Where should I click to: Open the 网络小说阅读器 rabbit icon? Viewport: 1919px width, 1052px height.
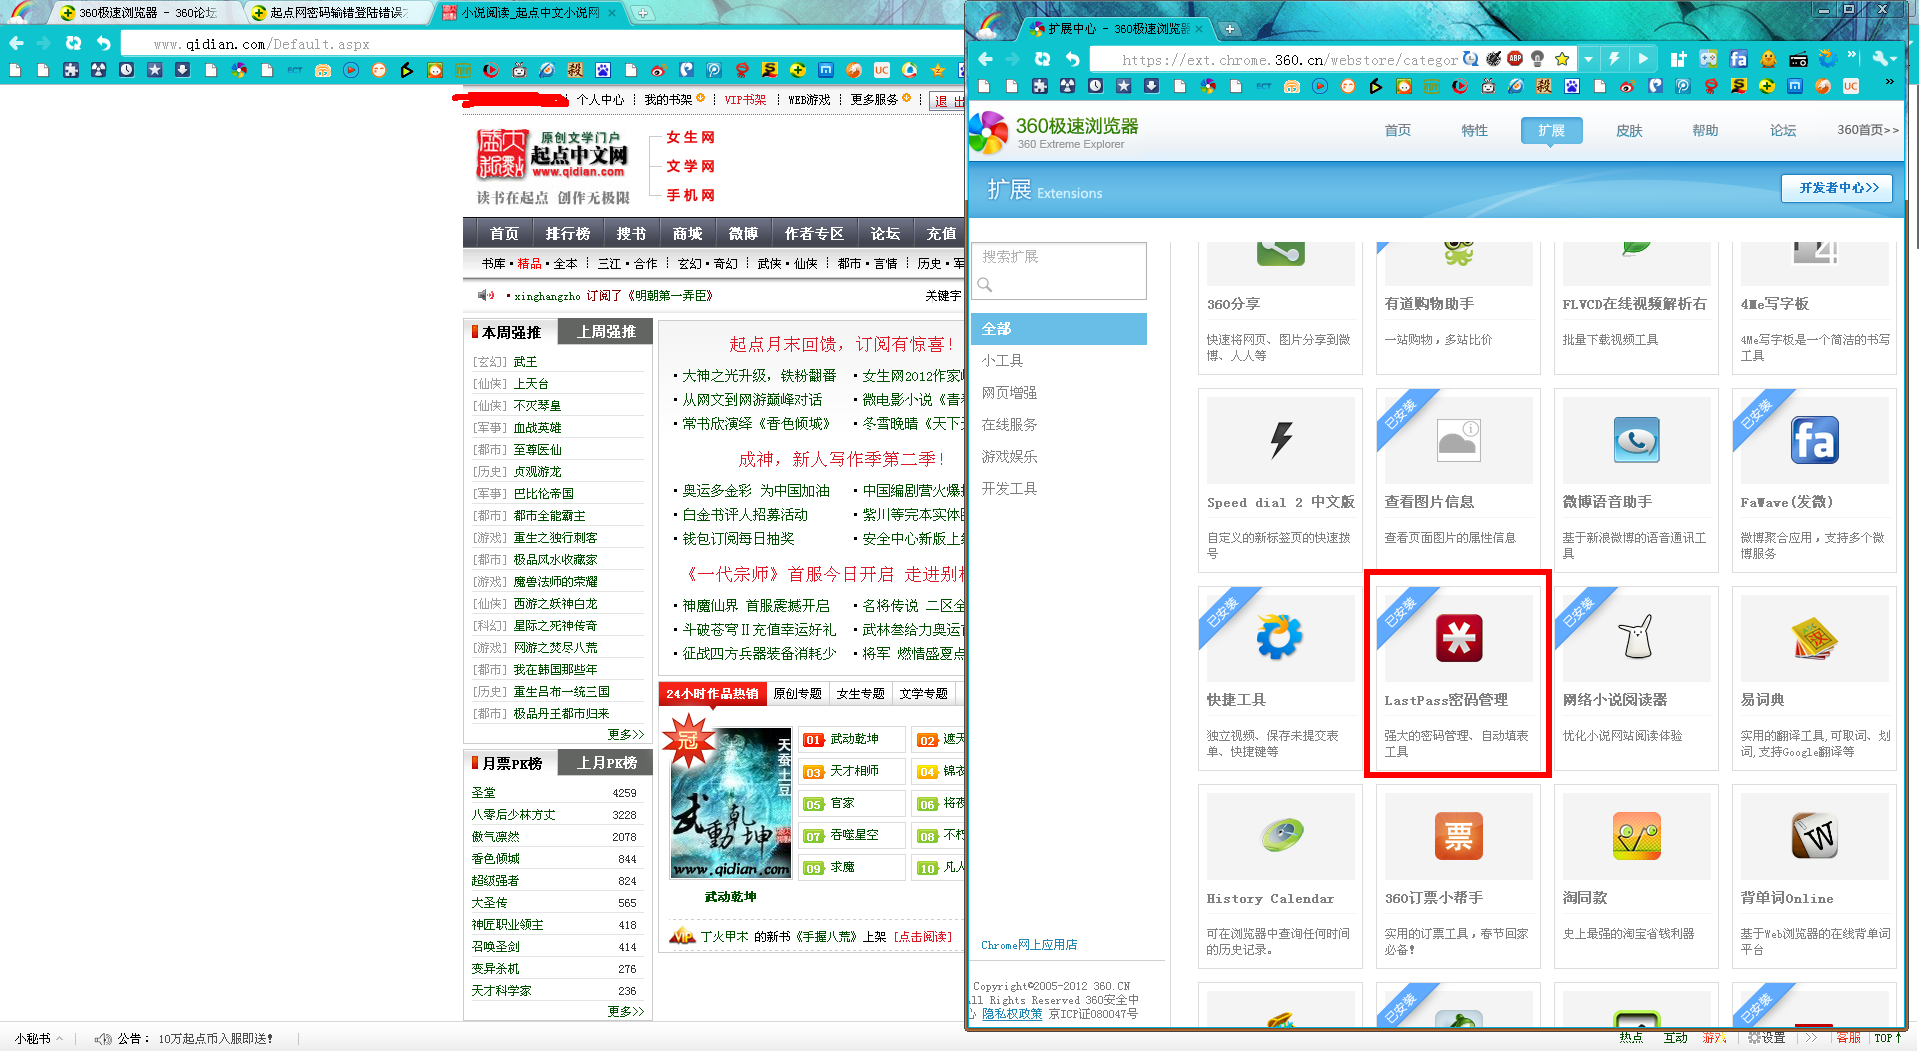(x=1636, y=638)
